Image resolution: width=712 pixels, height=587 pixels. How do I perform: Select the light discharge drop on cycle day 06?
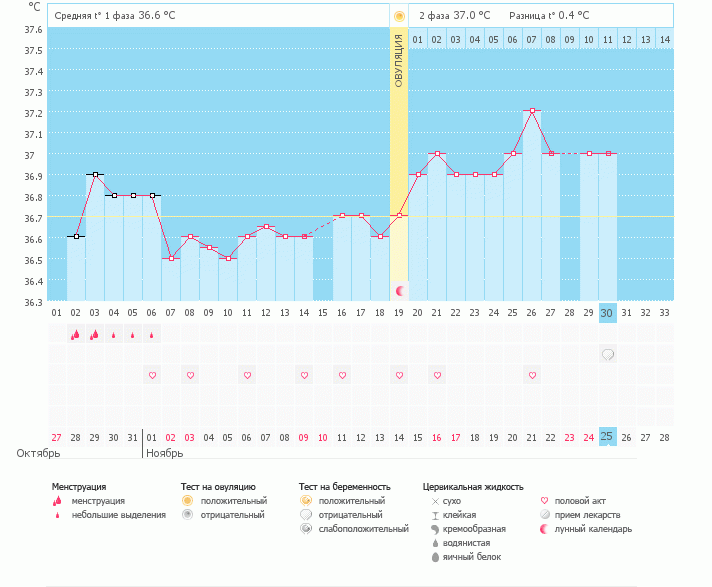pyautogui.click(x=152, y=336)
